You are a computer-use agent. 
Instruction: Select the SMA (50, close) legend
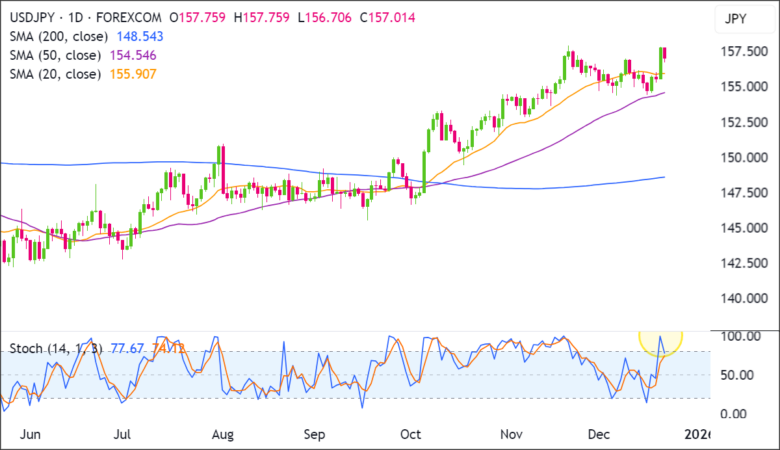click(55, 56)
